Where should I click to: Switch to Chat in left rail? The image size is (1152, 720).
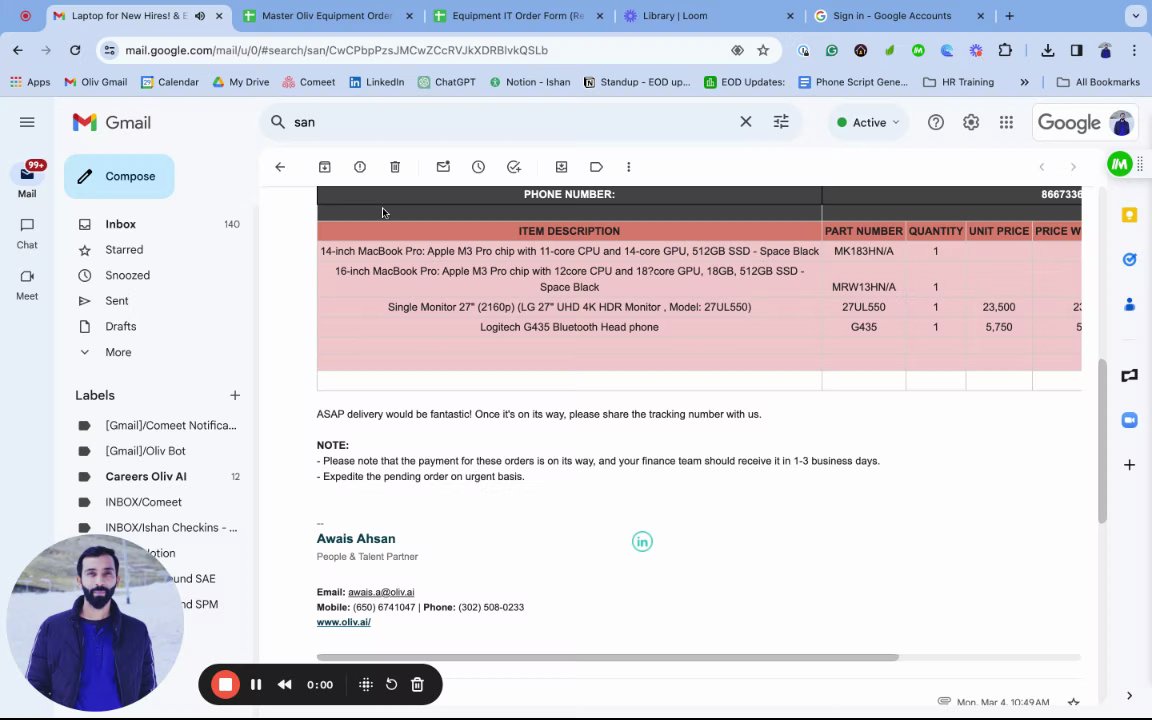point(27,233)
